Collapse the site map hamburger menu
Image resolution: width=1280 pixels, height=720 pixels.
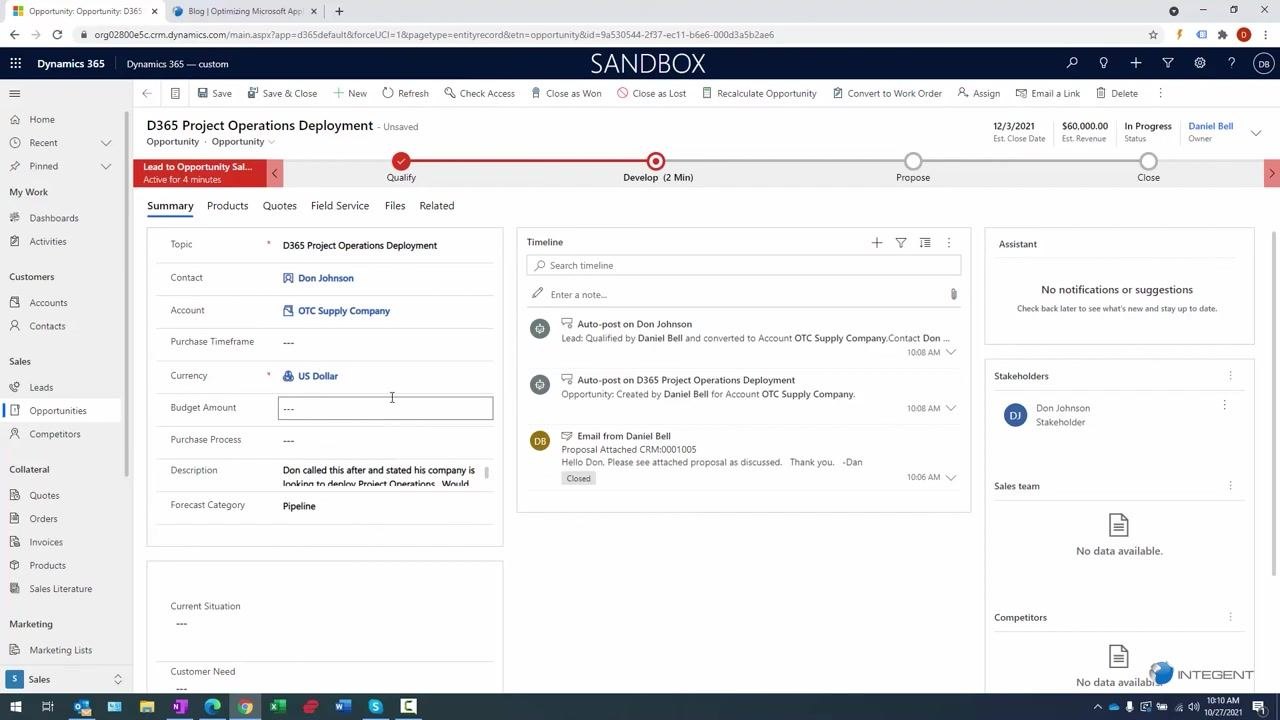15,93
